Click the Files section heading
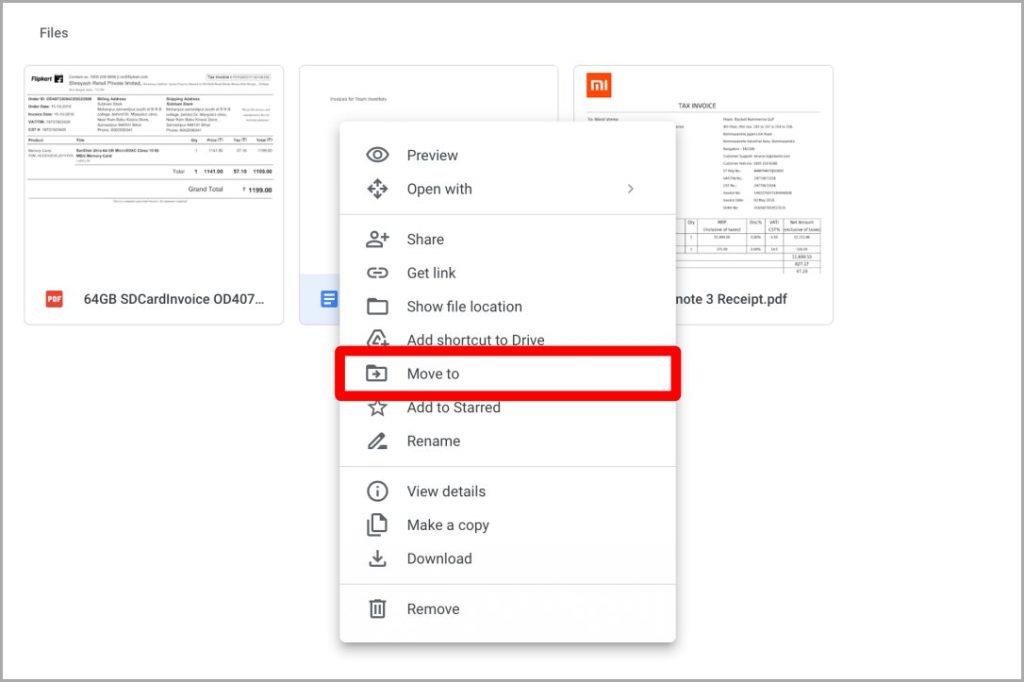Viewport: 1024px width, 682px height. tap(54, 33)
